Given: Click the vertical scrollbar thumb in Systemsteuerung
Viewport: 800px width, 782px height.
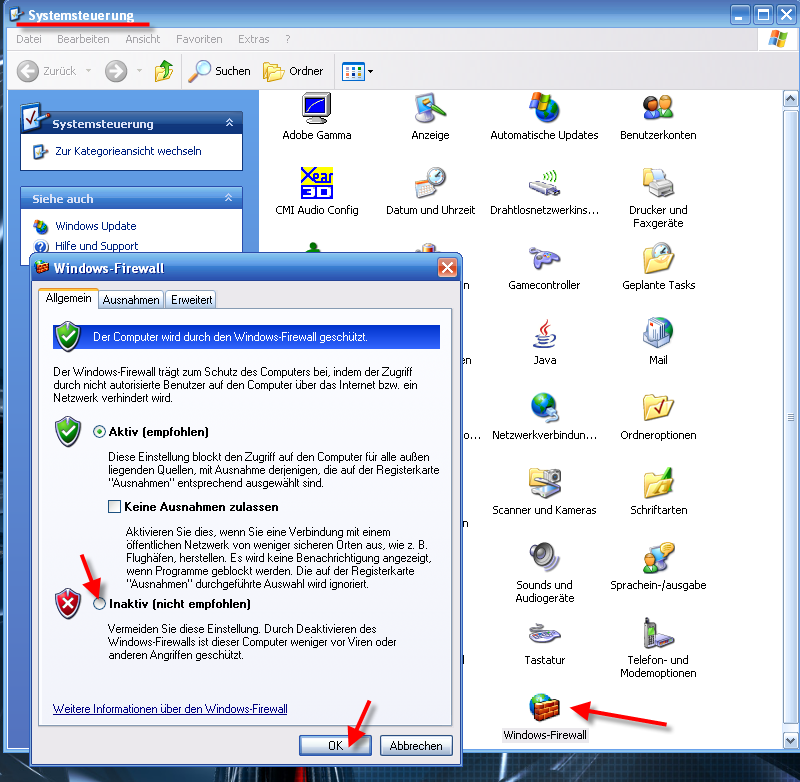Looking at the screenshot, I should coord(790,418).
